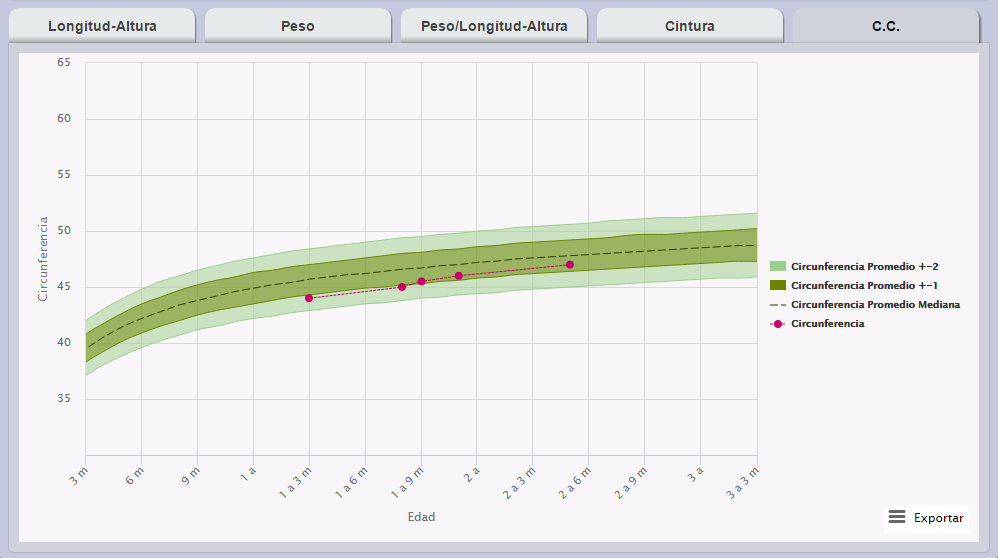Select the C.C. tab
Image resolution: width=998 pixels, height=558 pixels.
tap(886, 26)
